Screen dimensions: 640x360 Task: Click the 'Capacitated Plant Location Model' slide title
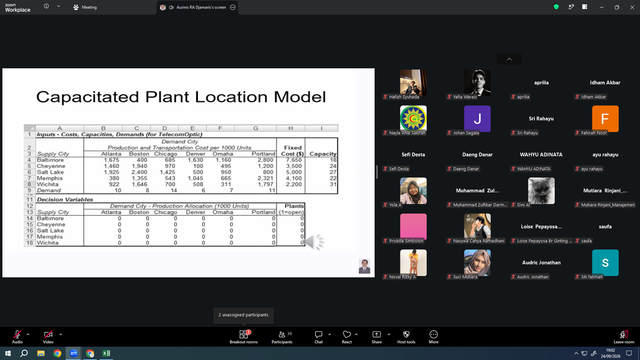coord(181,97)
